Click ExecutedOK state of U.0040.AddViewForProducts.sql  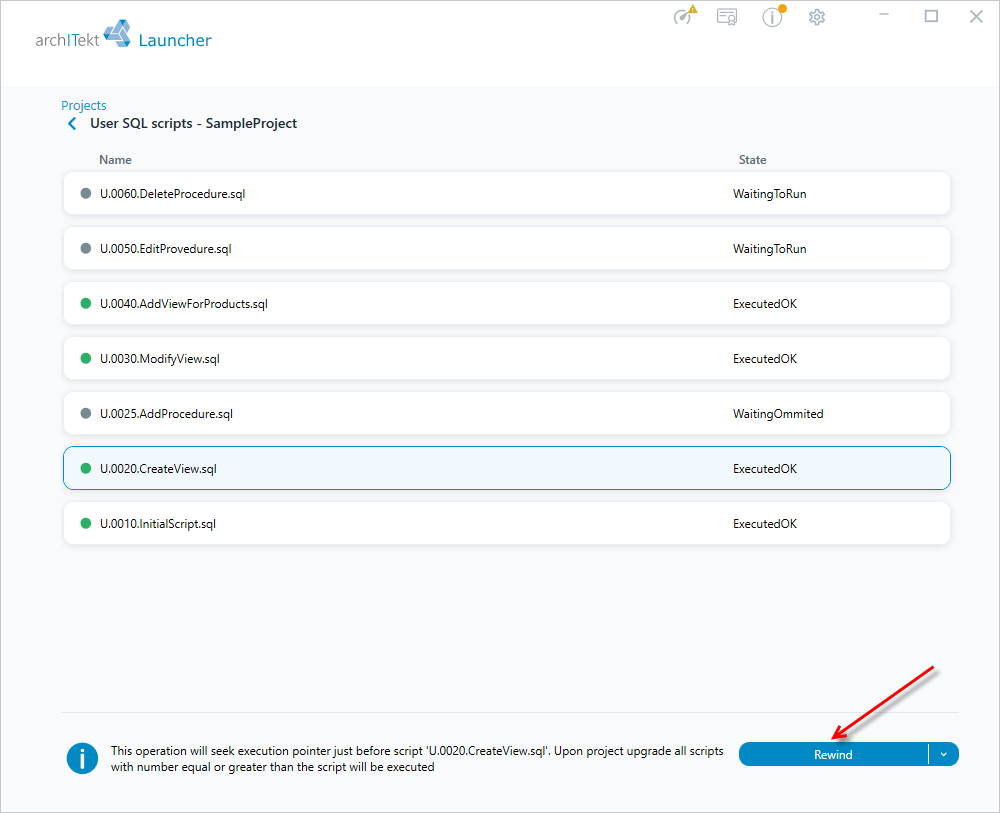coord(765,304)
